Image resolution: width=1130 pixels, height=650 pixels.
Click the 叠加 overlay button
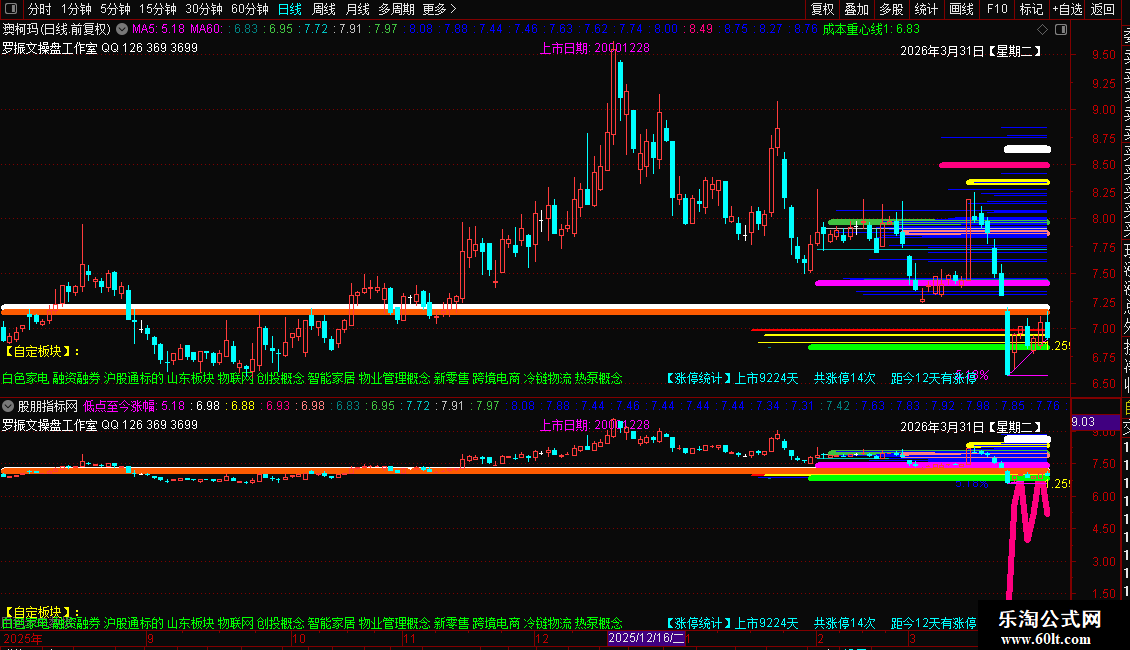857,9
